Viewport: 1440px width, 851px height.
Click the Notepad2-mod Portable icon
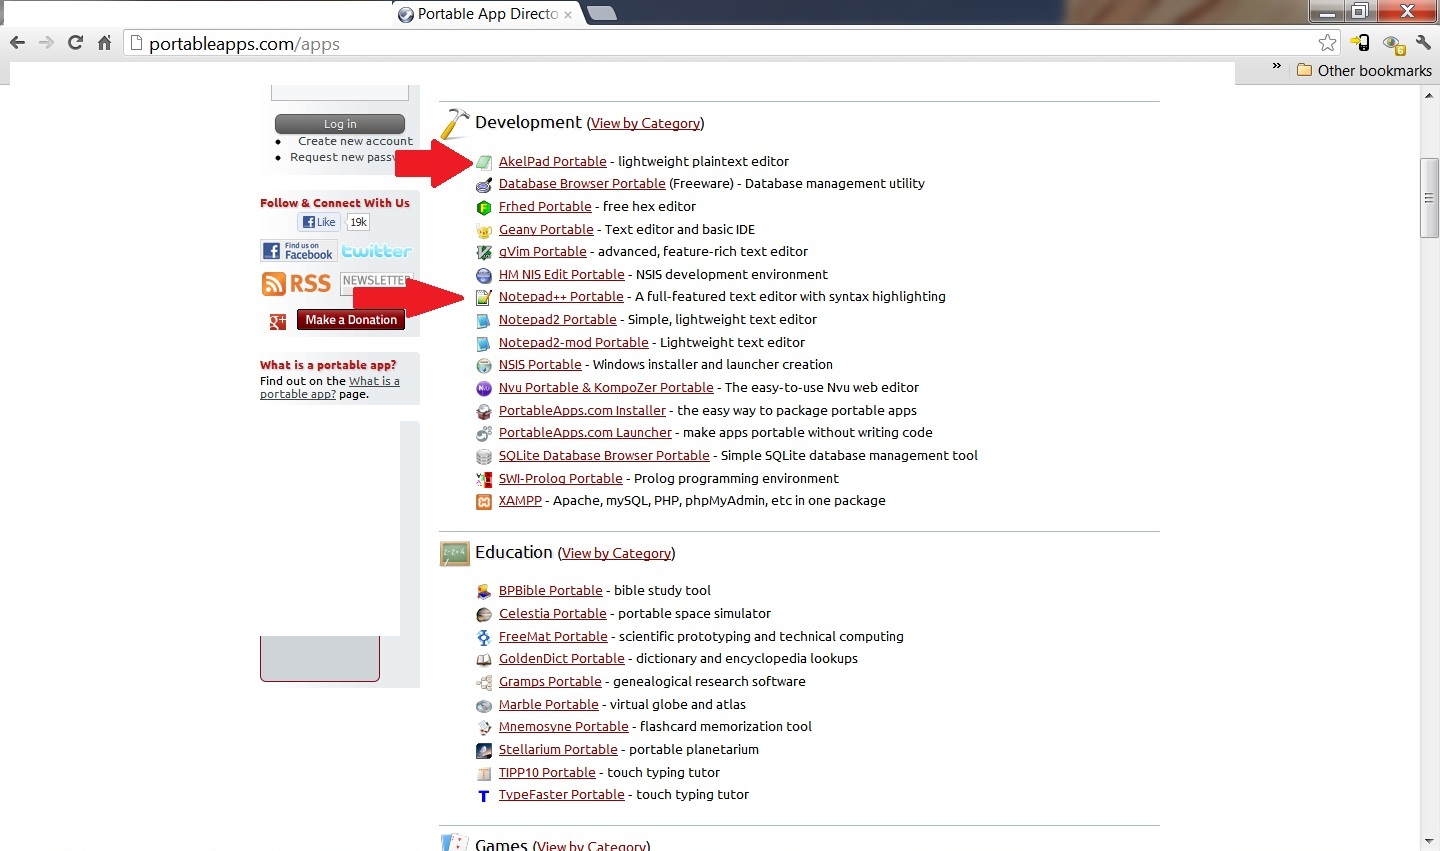click(x=484, y=344)
